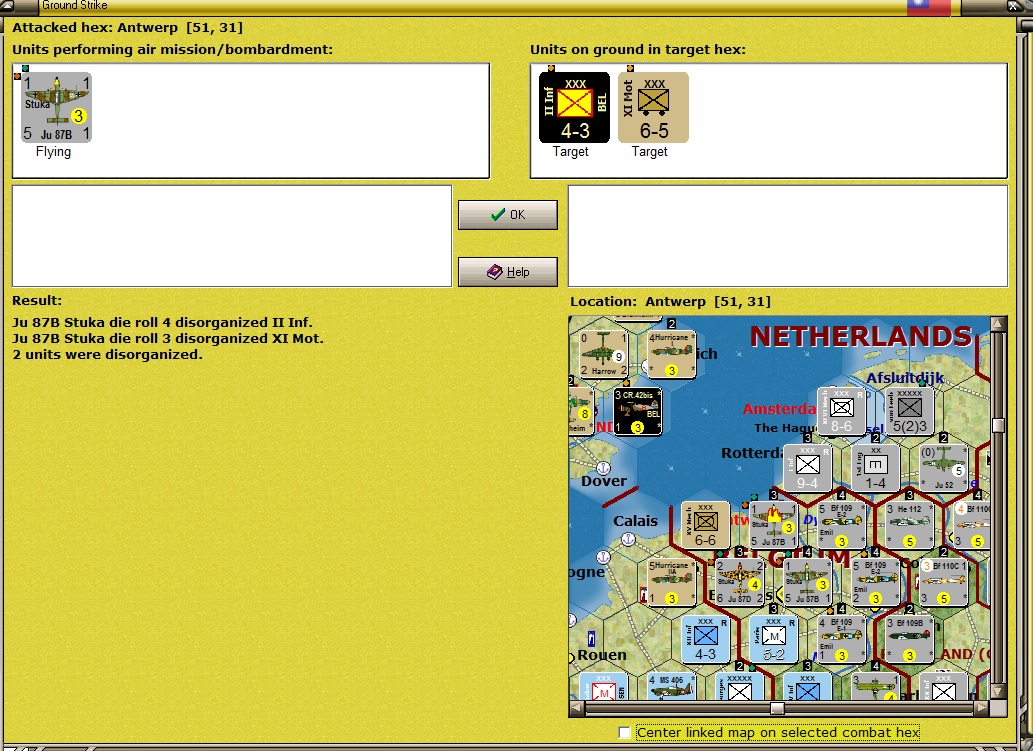
Task: Click the 1-4 engineer division counter
Action: (876, 468)
